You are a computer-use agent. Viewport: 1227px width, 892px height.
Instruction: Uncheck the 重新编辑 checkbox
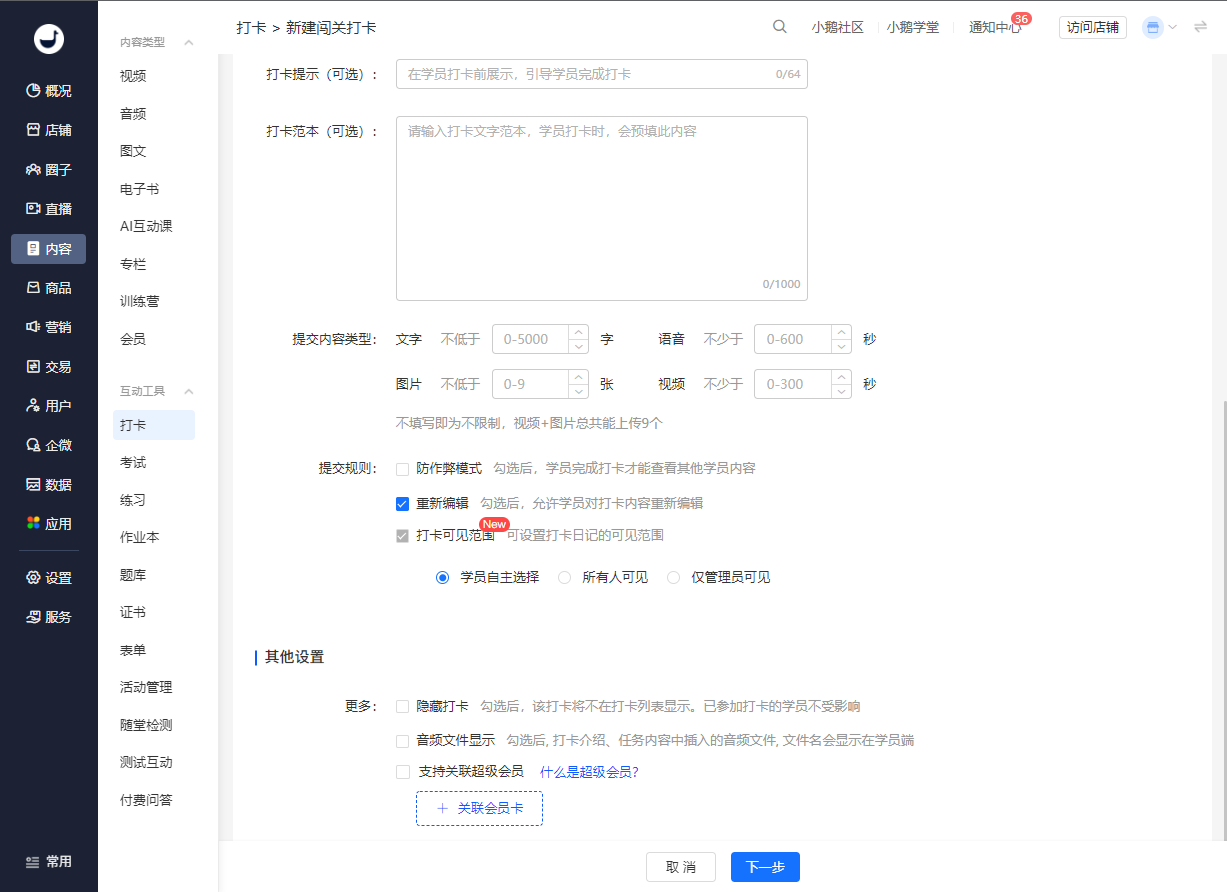(x=403, y=504)
